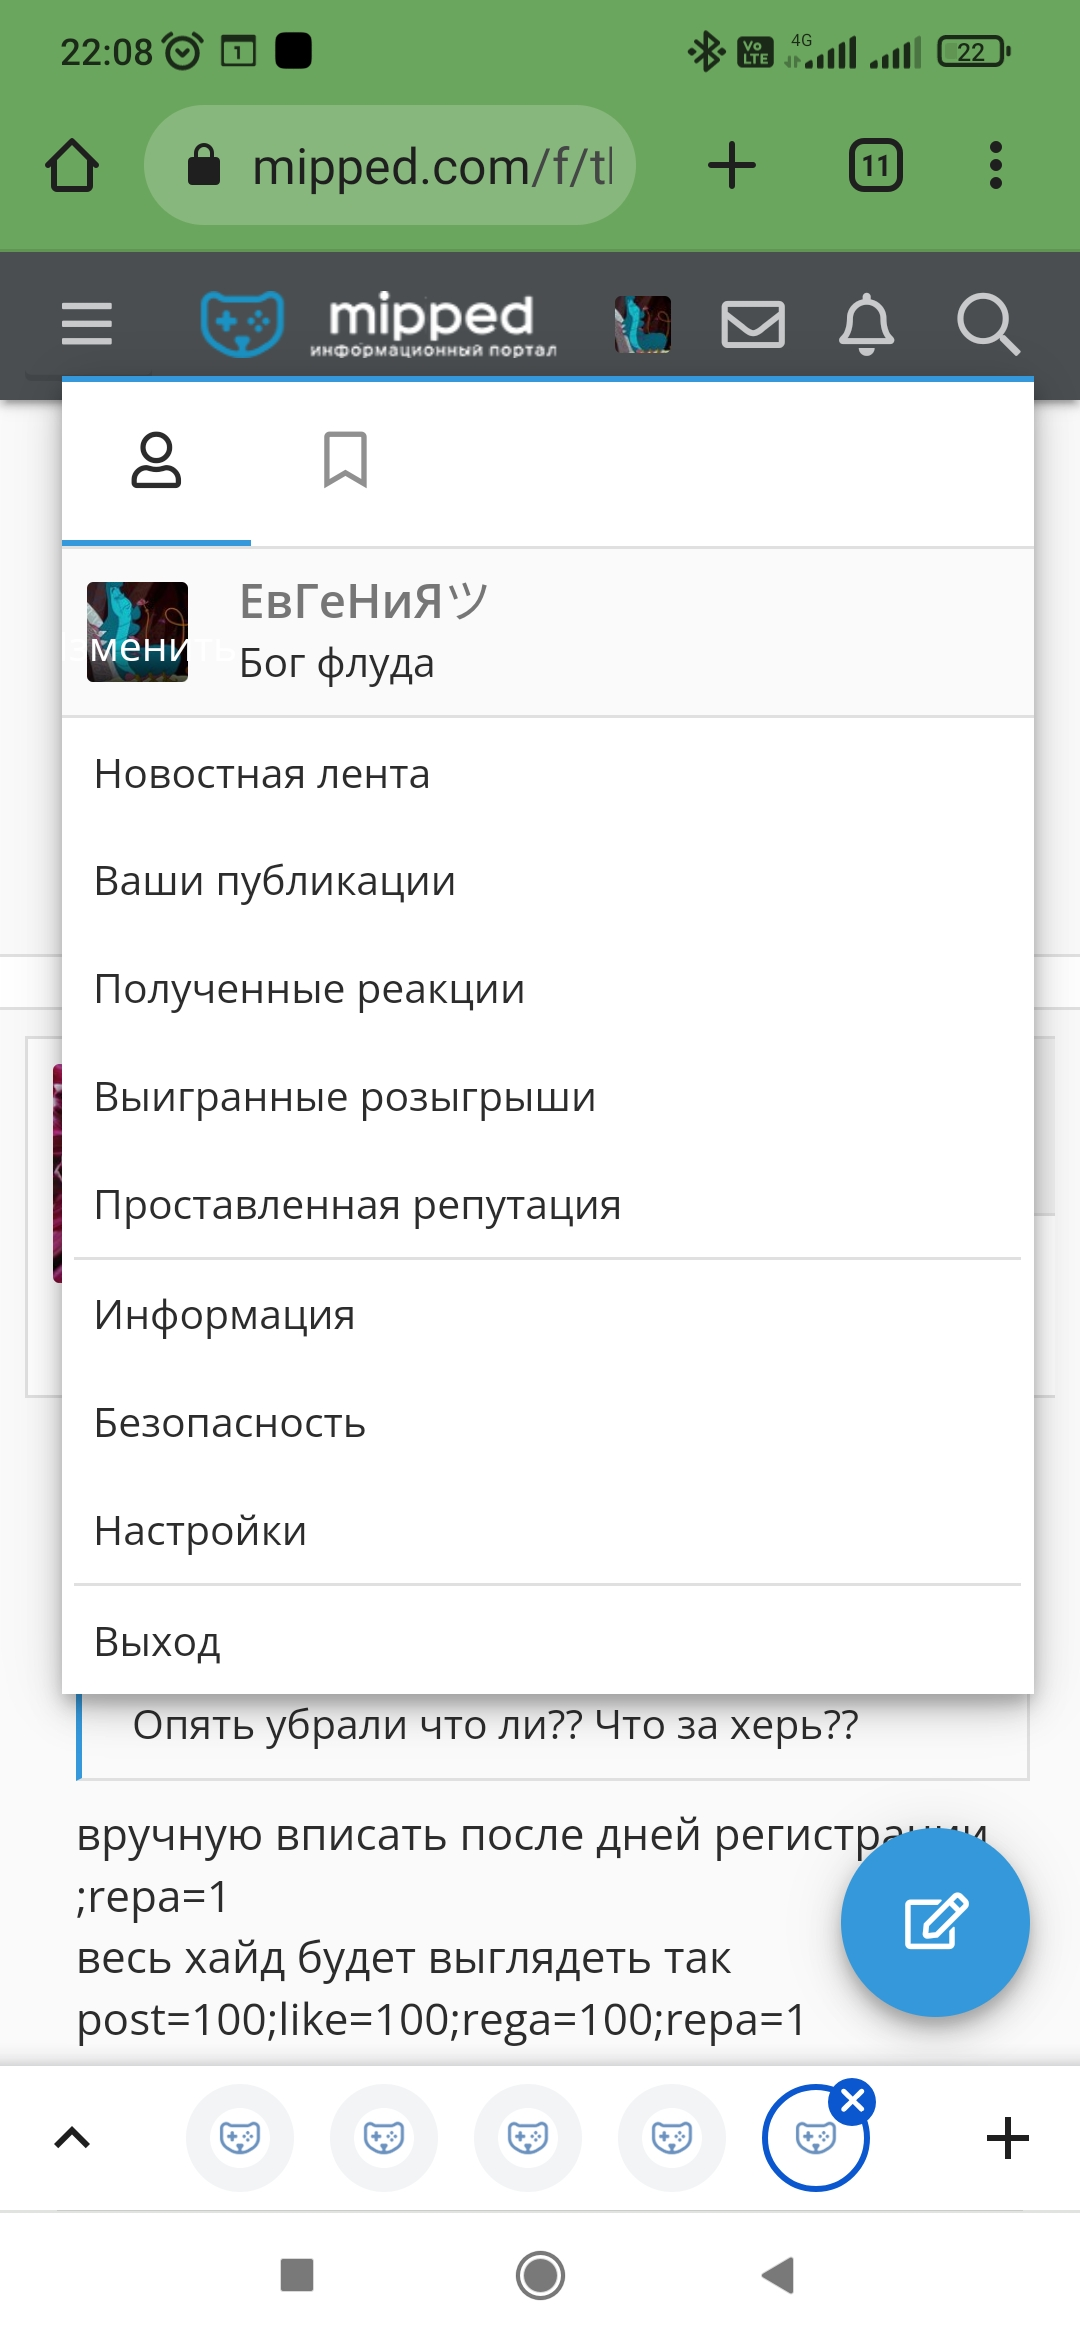Viewport: 1080px width, 2340px height.
Task: Open the browser tab switcher showing 11
Action: click(876, 166)
